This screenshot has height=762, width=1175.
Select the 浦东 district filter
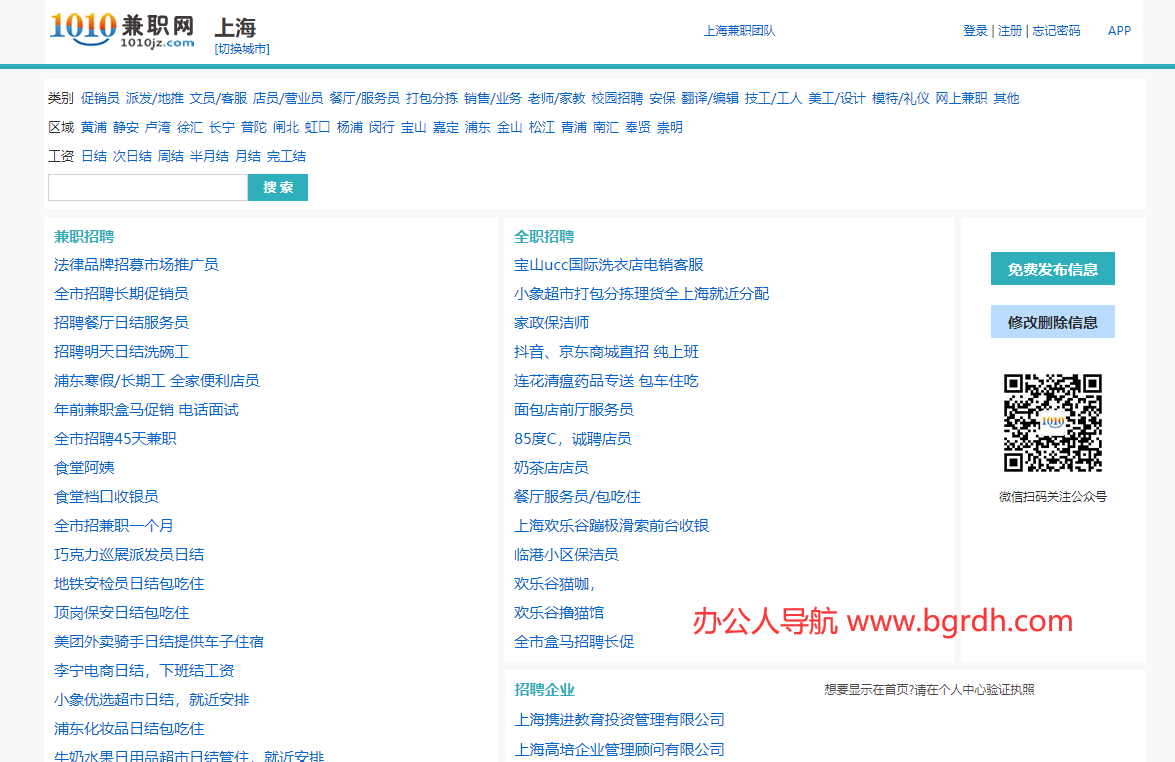tap(478, 127)
